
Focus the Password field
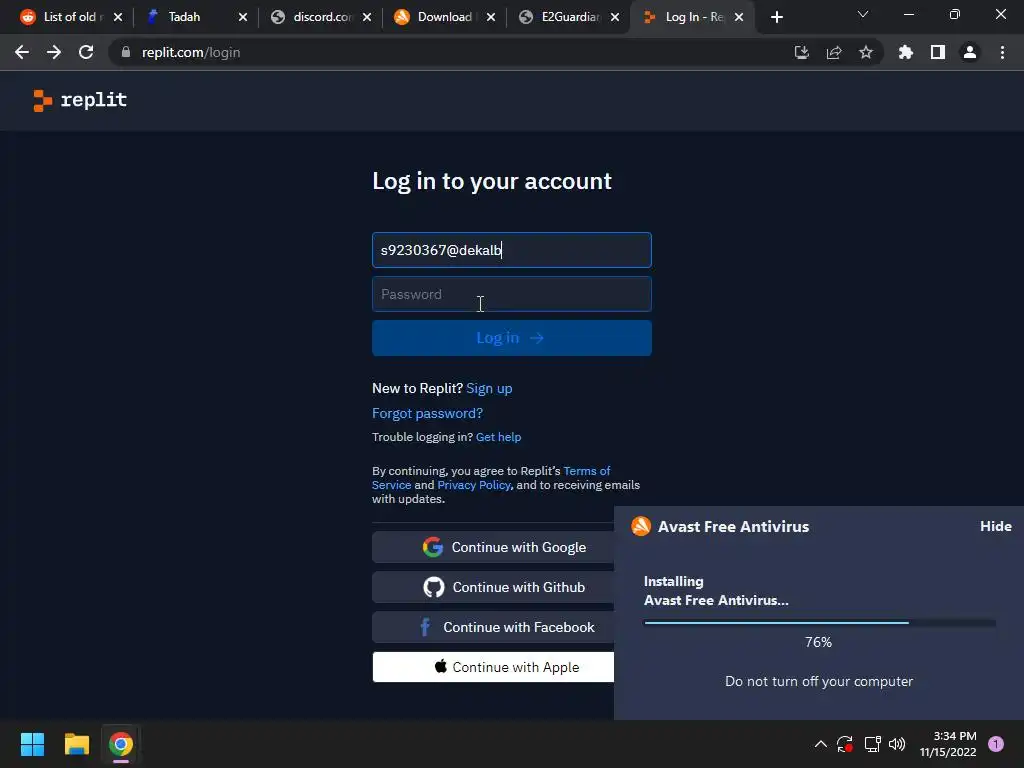point(511,294)
